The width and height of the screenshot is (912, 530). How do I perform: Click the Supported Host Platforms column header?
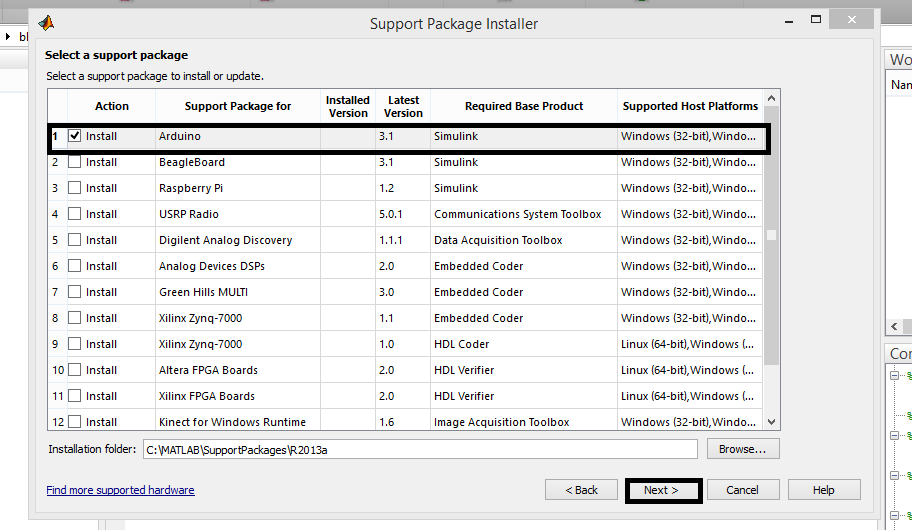(x=690, y=106)
